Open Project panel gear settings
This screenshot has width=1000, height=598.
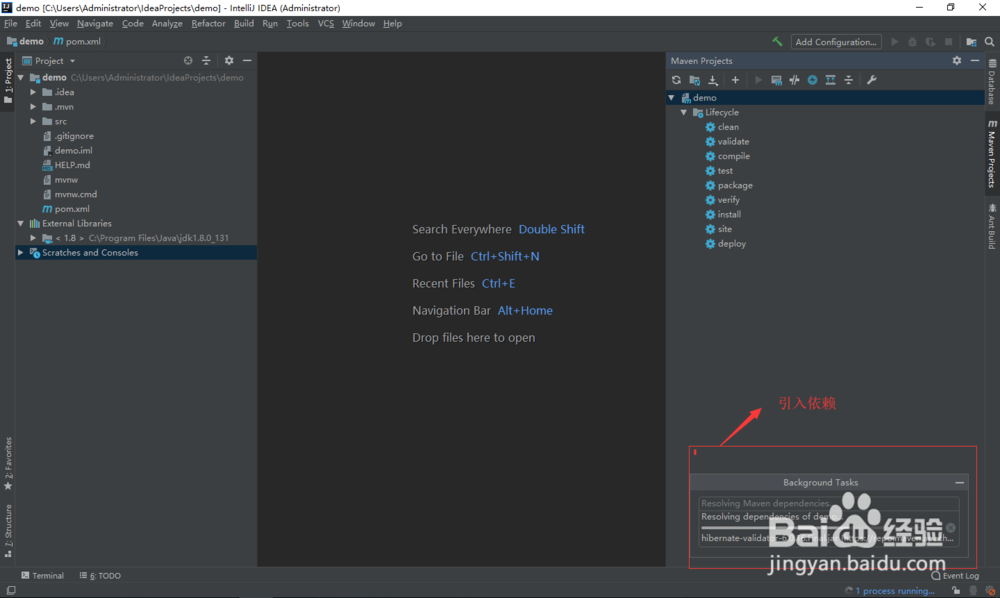pyautogui.click(x=229, y=61)
